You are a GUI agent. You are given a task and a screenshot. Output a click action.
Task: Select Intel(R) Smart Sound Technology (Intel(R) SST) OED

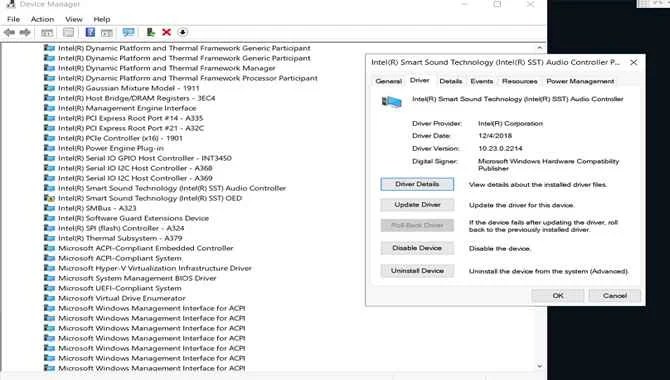point(150,198)
